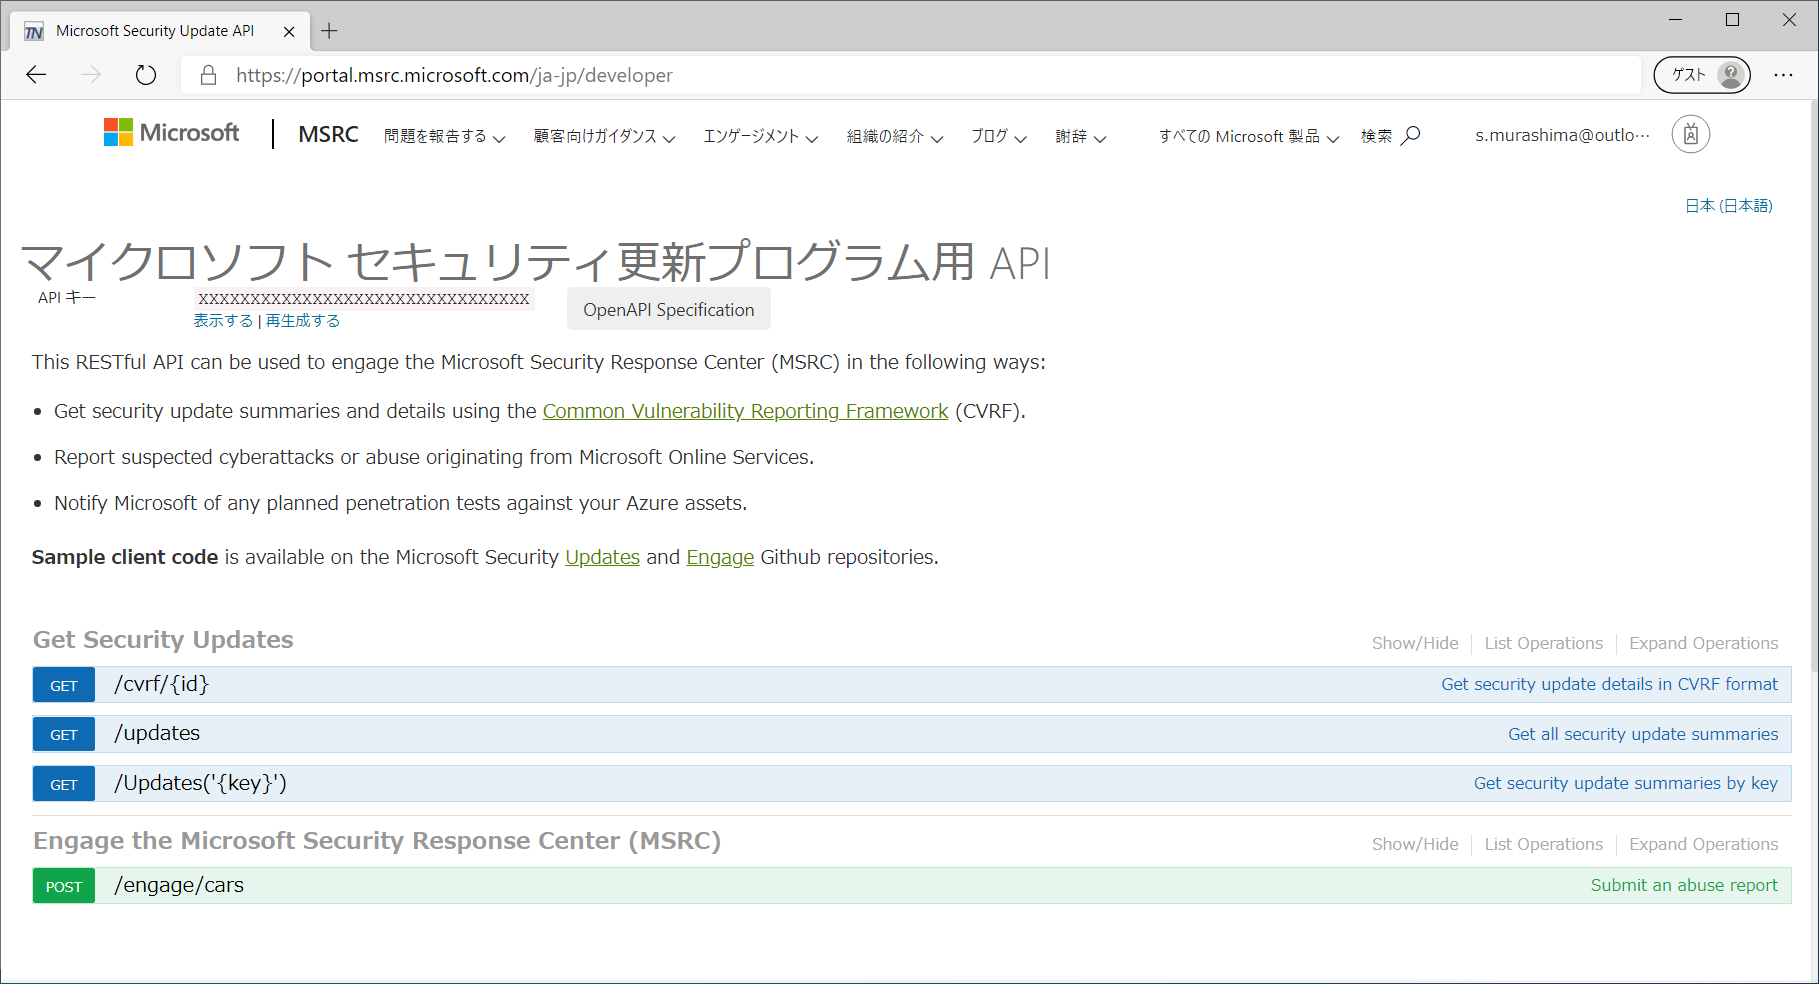Click the browser forward arrow
This screenshot has height=984, width=1819.
(x=91, y=75)
